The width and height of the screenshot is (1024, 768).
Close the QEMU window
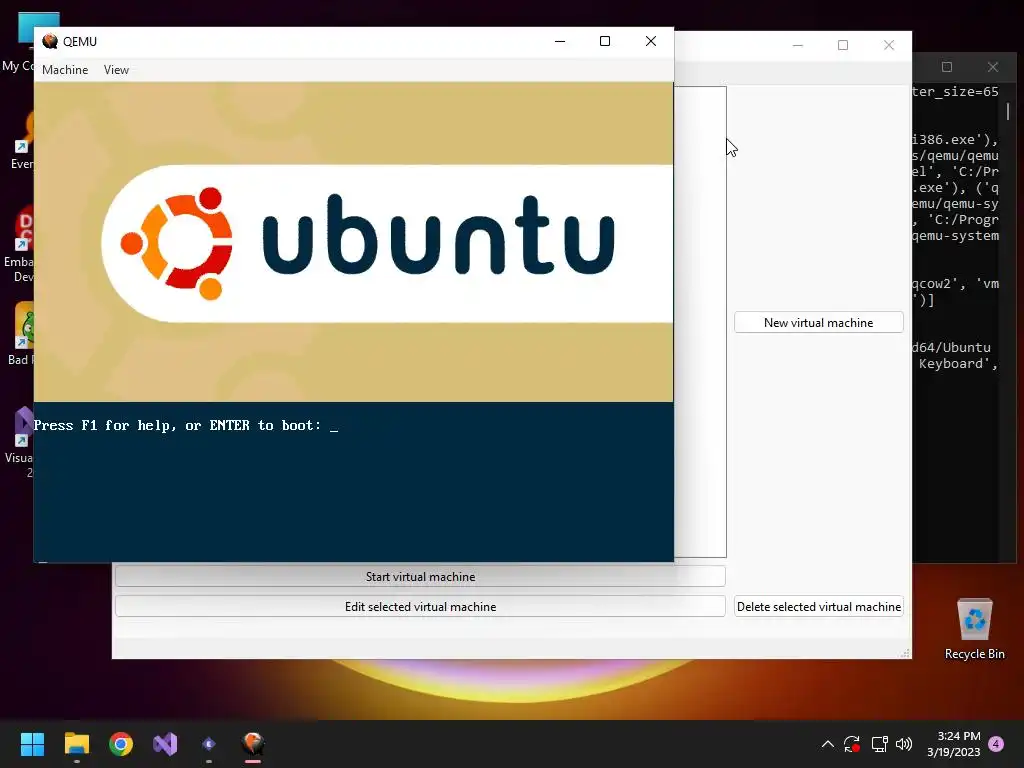pyautogui.click(x=650, y=41)
